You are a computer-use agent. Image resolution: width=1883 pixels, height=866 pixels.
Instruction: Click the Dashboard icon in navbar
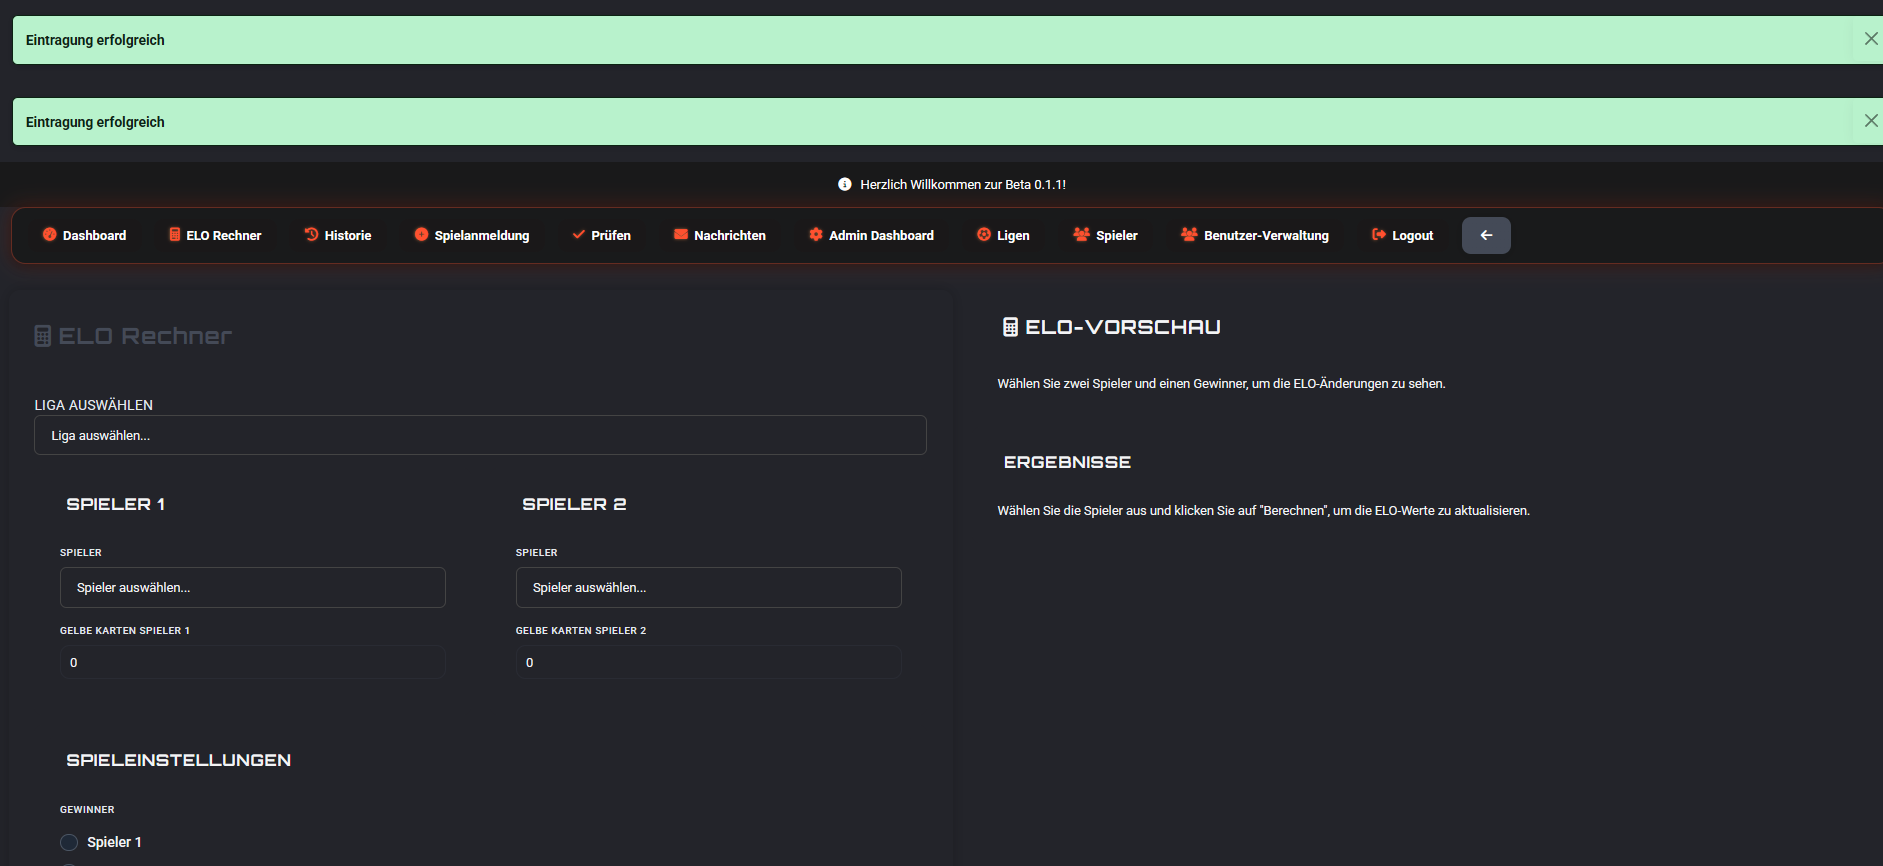coord(49,235)
